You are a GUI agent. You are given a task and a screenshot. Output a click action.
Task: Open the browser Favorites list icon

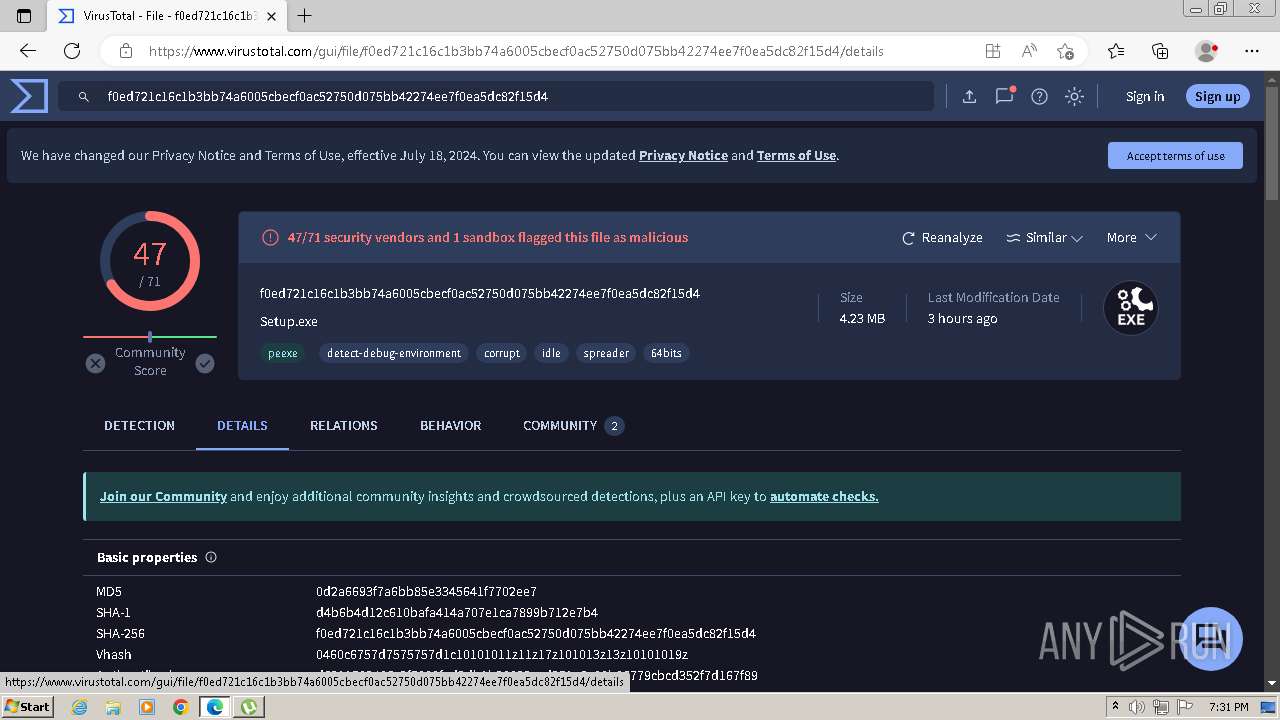(1116, 51)
